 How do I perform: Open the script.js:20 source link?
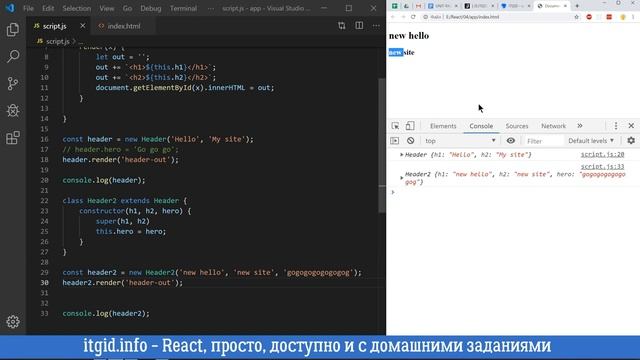602,154
